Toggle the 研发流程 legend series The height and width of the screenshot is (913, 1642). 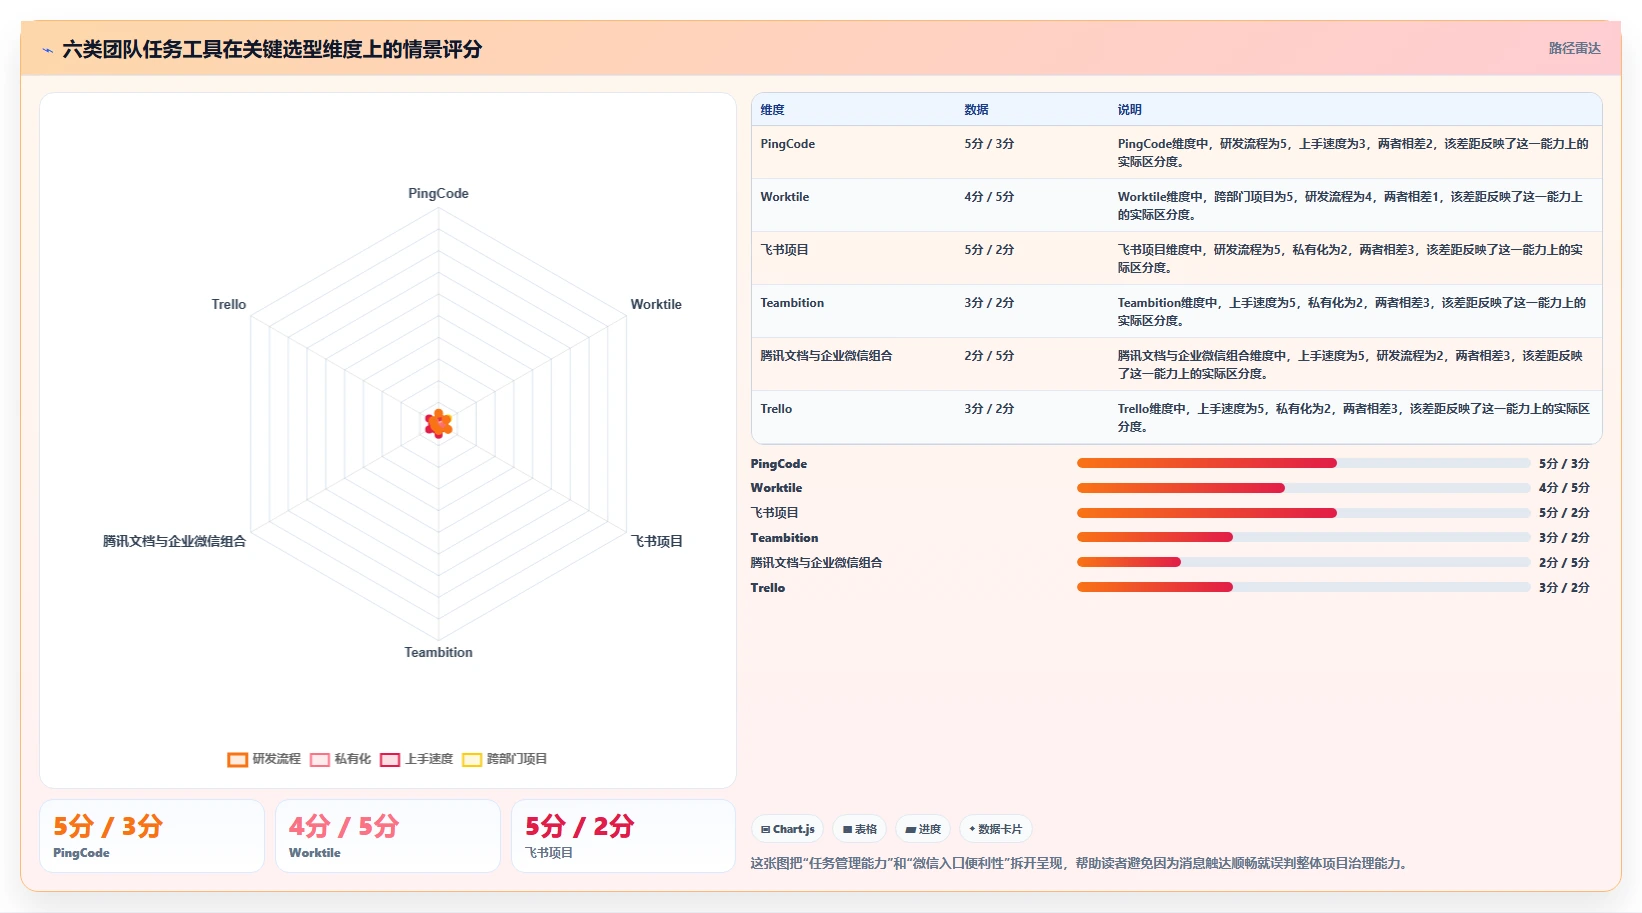(x=264, y=759)
